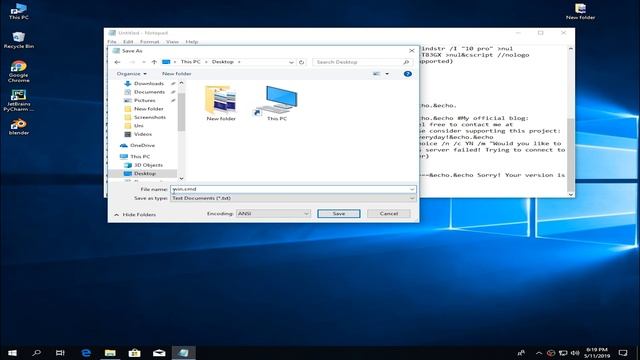Open File Explorer from the taskbar
The width and height of the screenshot is (640, 360).
point(110,353)
